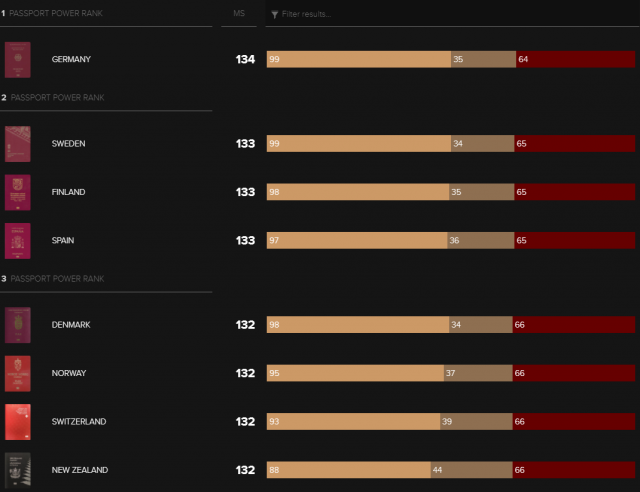Click the Germany passport icon
The width and height of the screenshot is (640, 492).
tap(18, 60)
